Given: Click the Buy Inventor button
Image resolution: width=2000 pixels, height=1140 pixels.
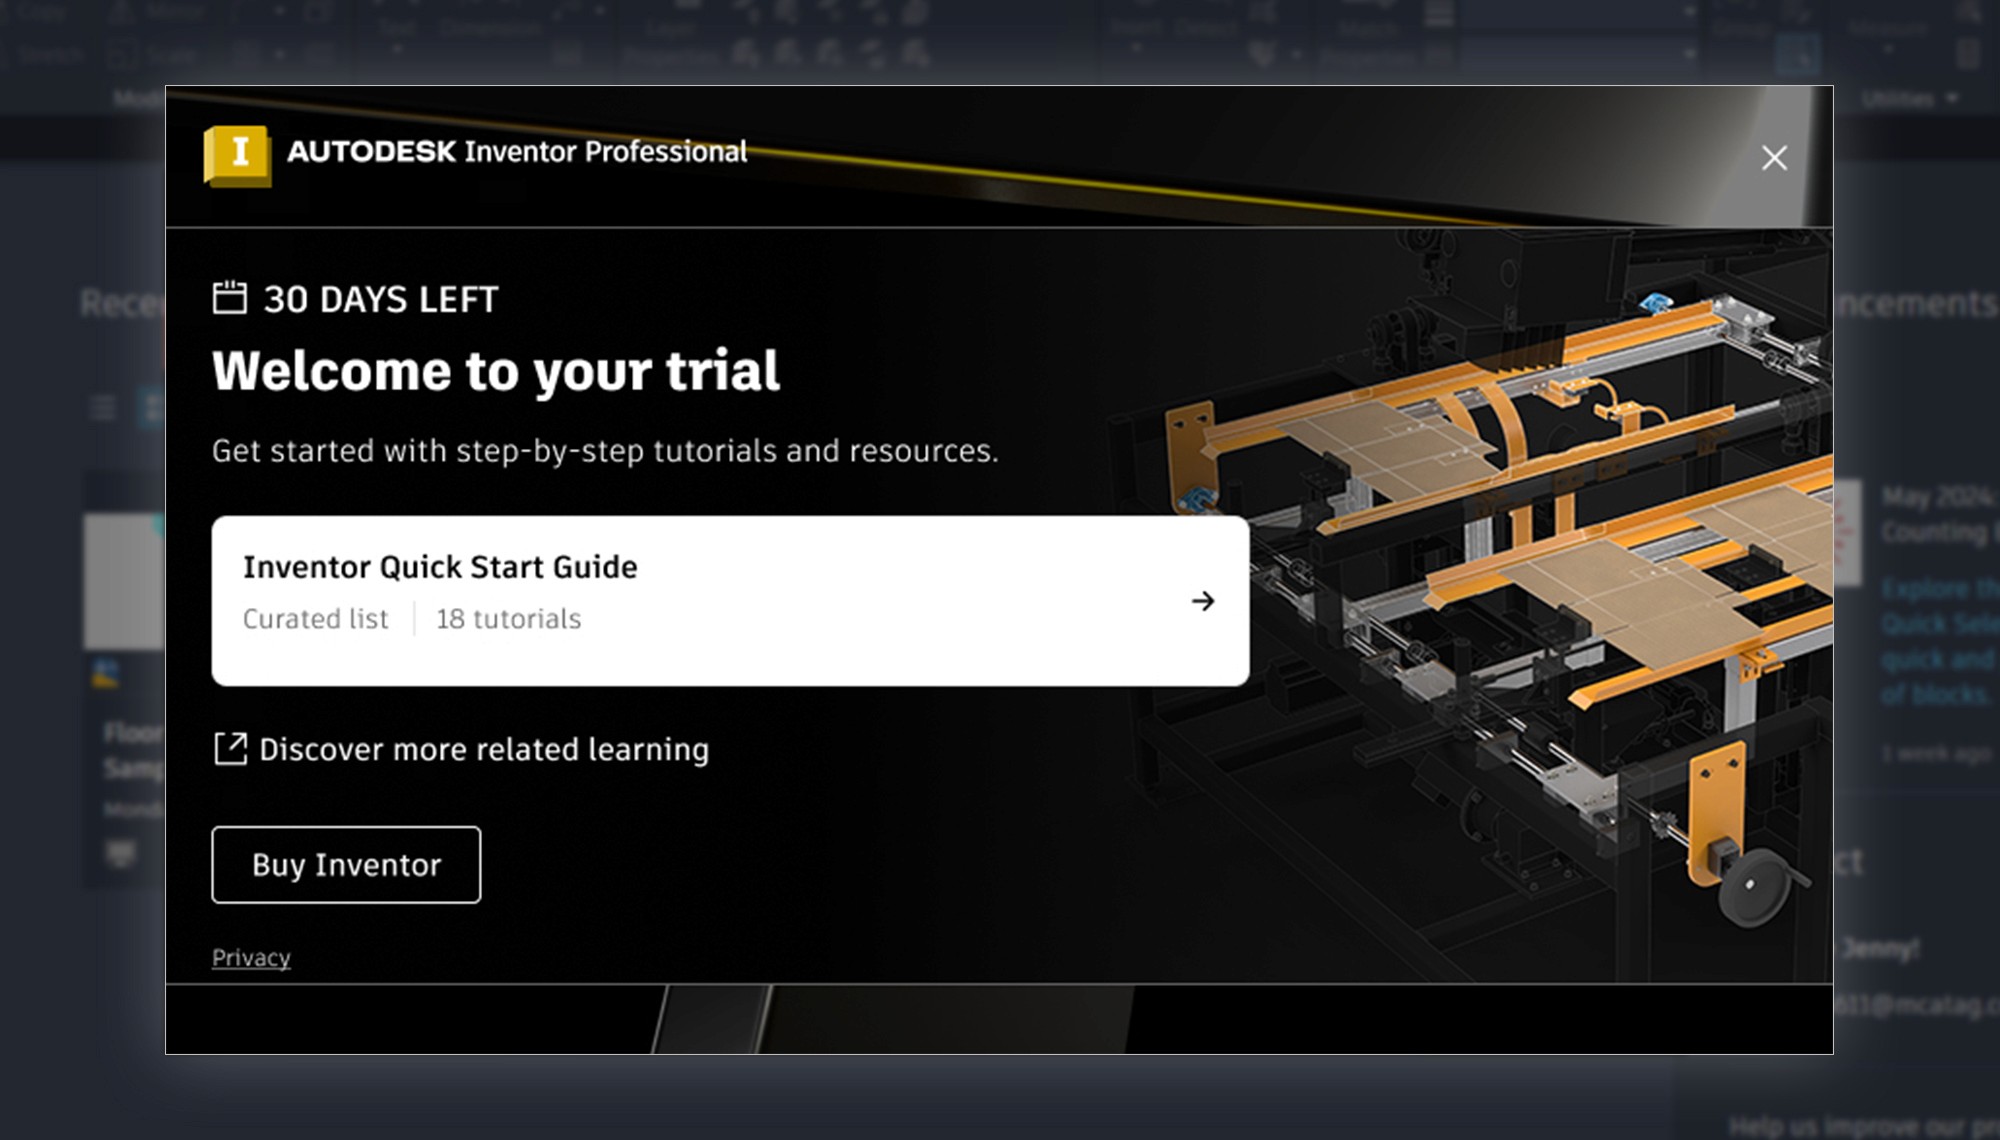Looking at the screenshot, I should pyautogui.click(x=346, y=865).
